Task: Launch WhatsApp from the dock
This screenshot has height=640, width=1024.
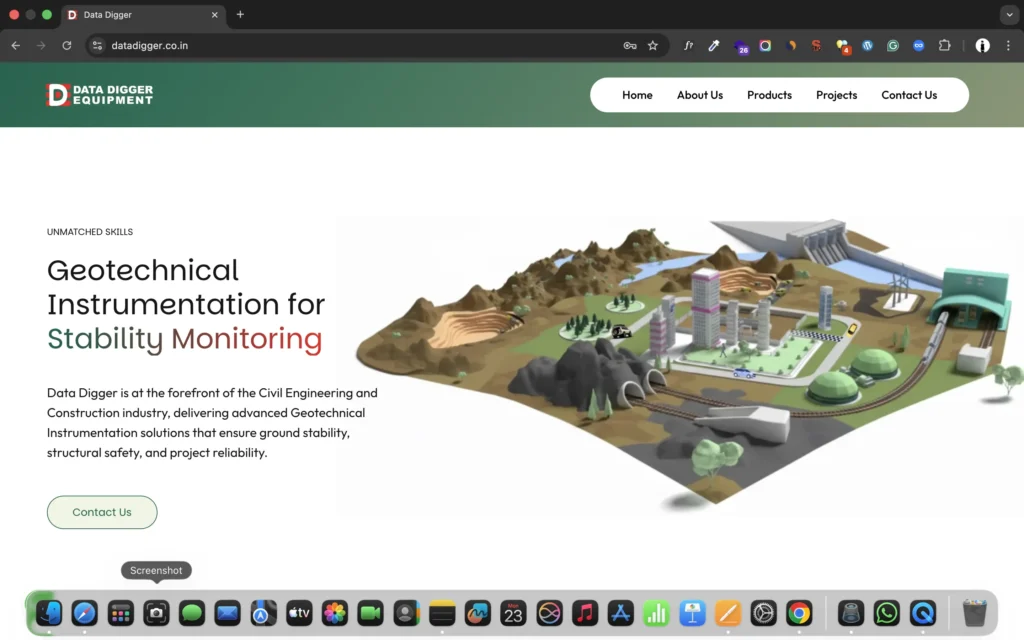Action: [886, 613]
